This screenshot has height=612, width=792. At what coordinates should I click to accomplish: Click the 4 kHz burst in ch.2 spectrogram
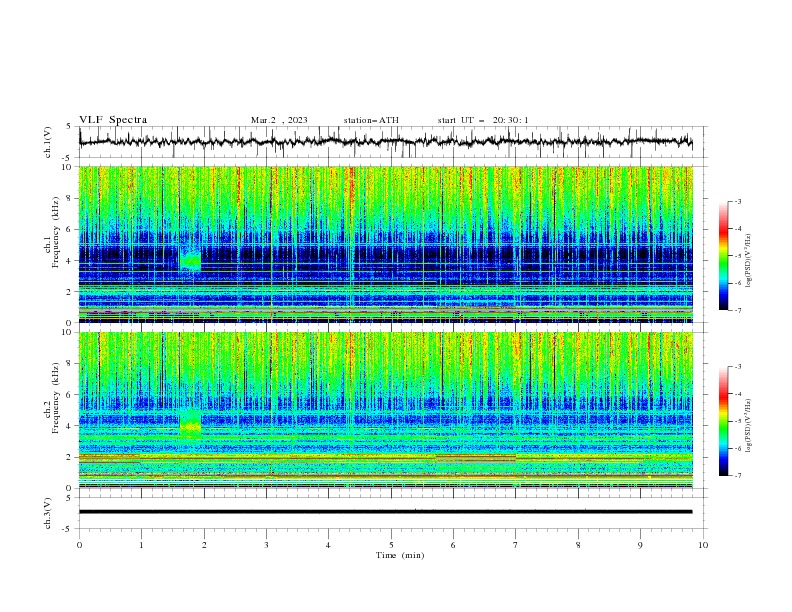190,424
